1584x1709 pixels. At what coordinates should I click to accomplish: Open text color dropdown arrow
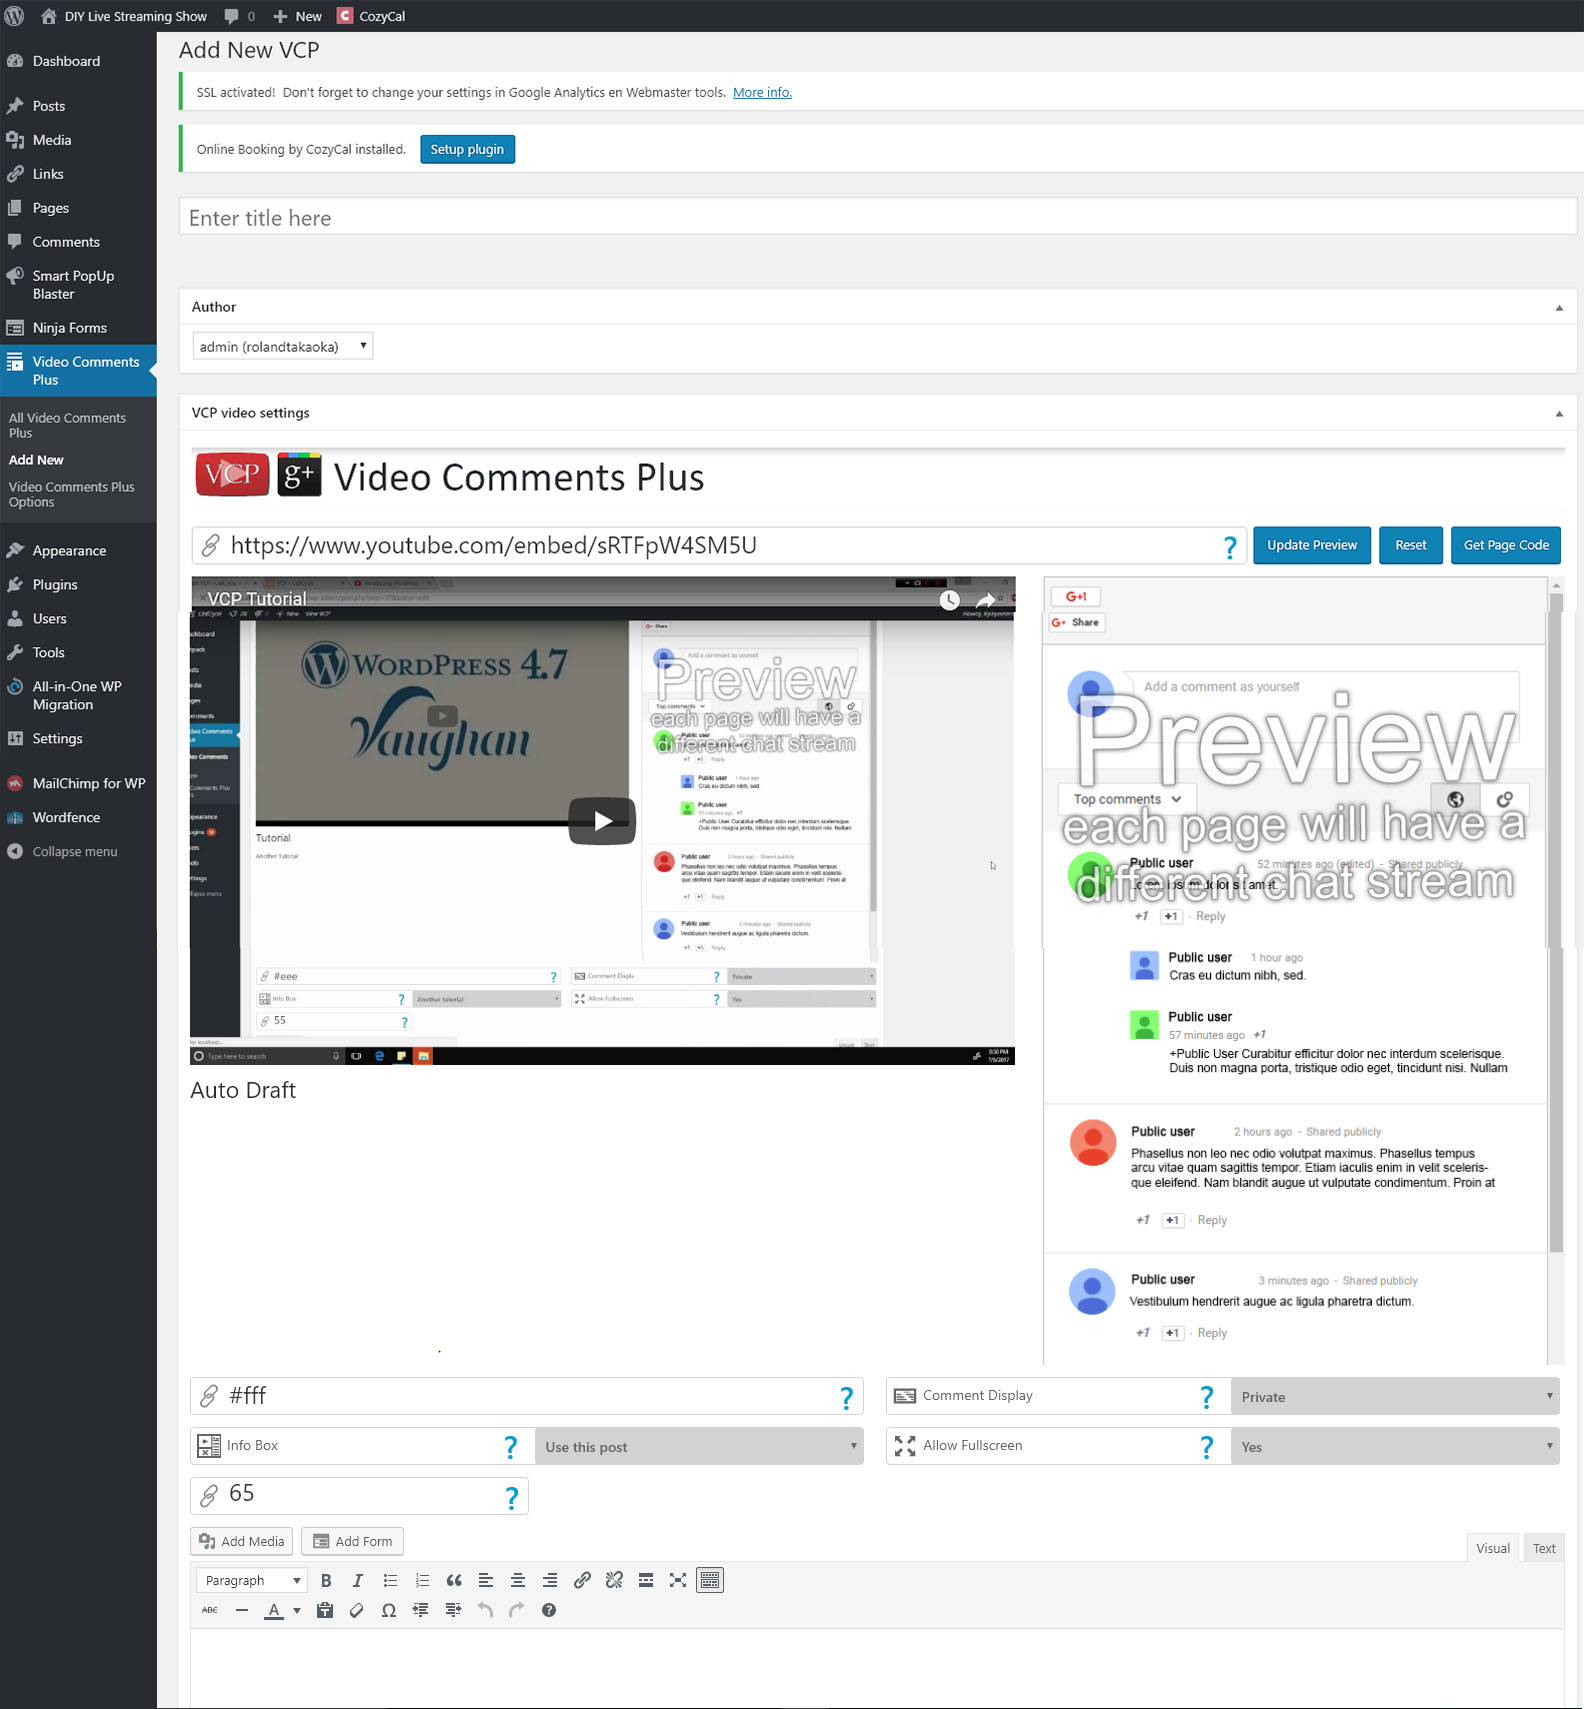pos(297,1610)
